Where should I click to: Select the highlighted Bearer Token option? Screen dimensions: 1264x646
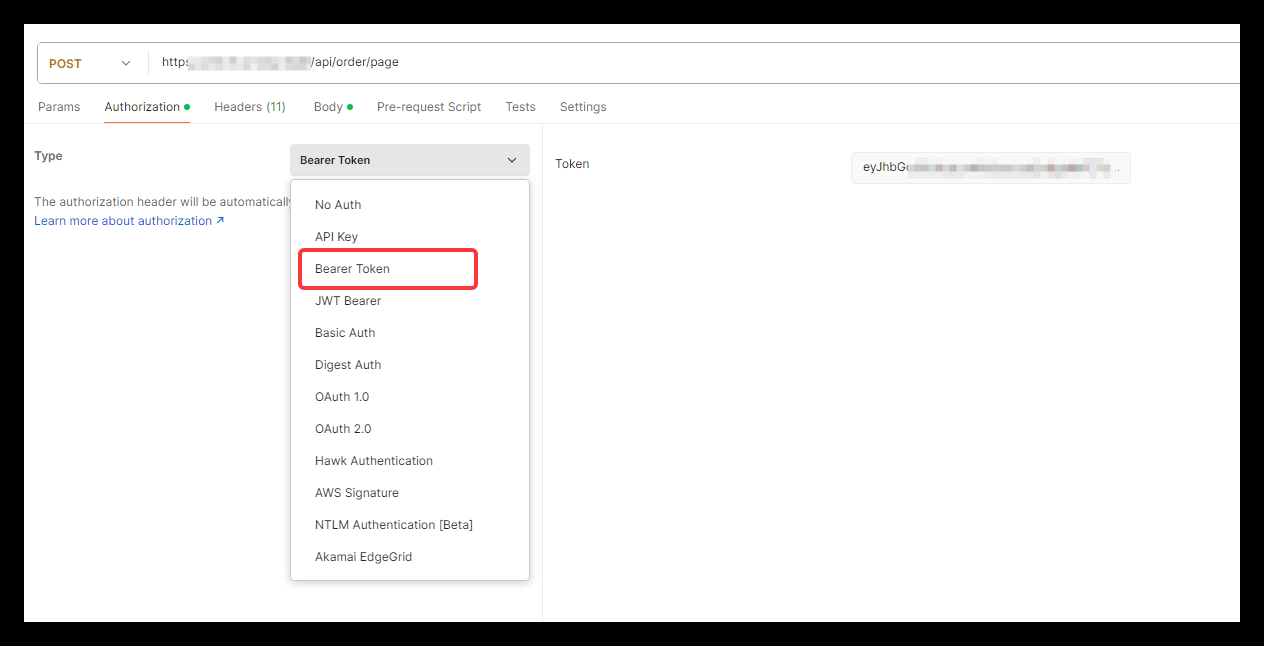pos(352,269)
